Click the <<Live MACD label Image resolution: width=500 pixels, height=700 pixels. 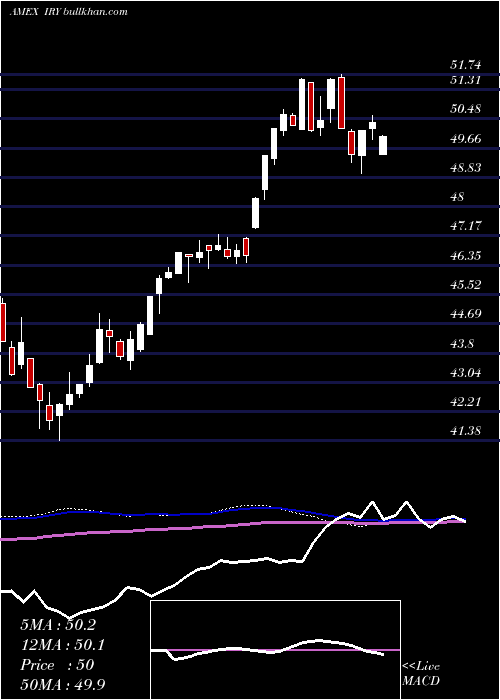click(421, 674)
